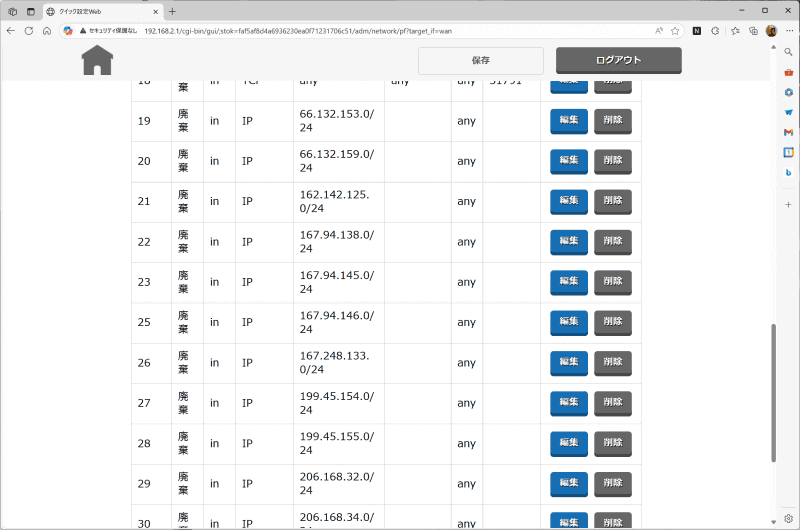This screenshot has width=800, height=530.
Task: Click the browser back arrow
Action: pyautogui.click(x=11, y=31)
